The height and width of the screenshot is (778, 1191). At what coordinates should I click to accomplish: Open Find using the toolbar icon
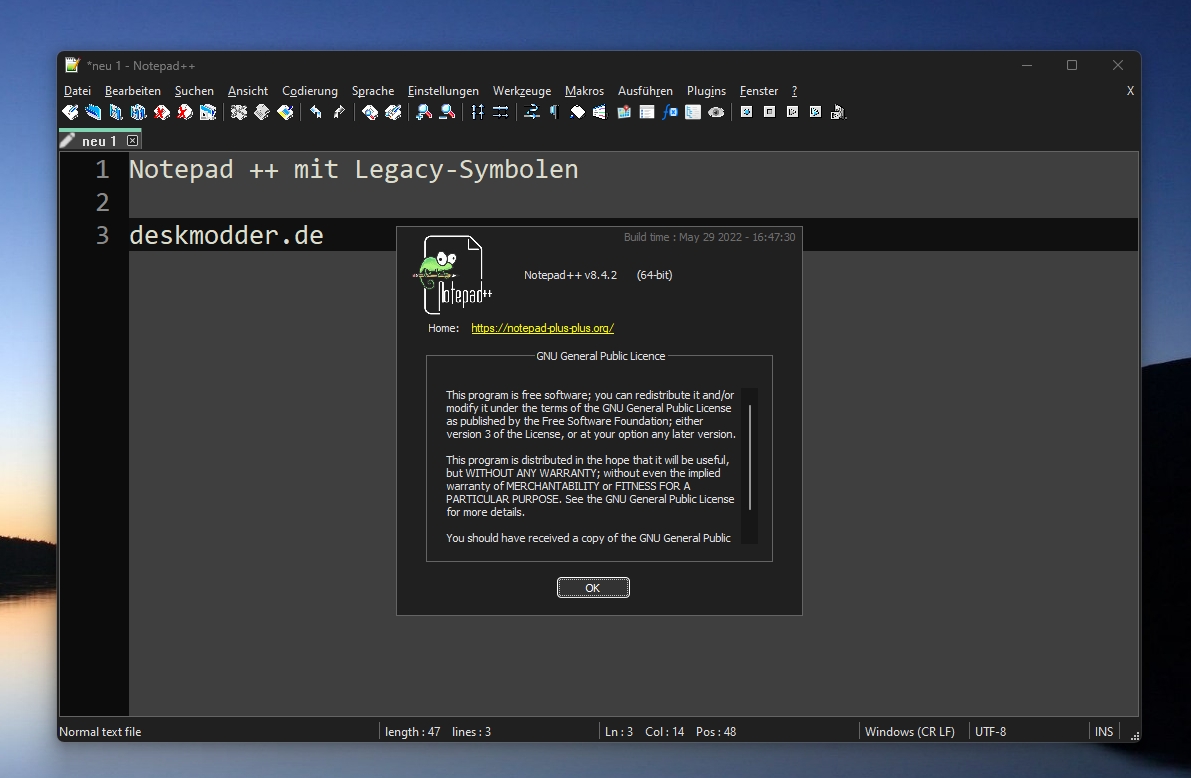coord(370,112)
